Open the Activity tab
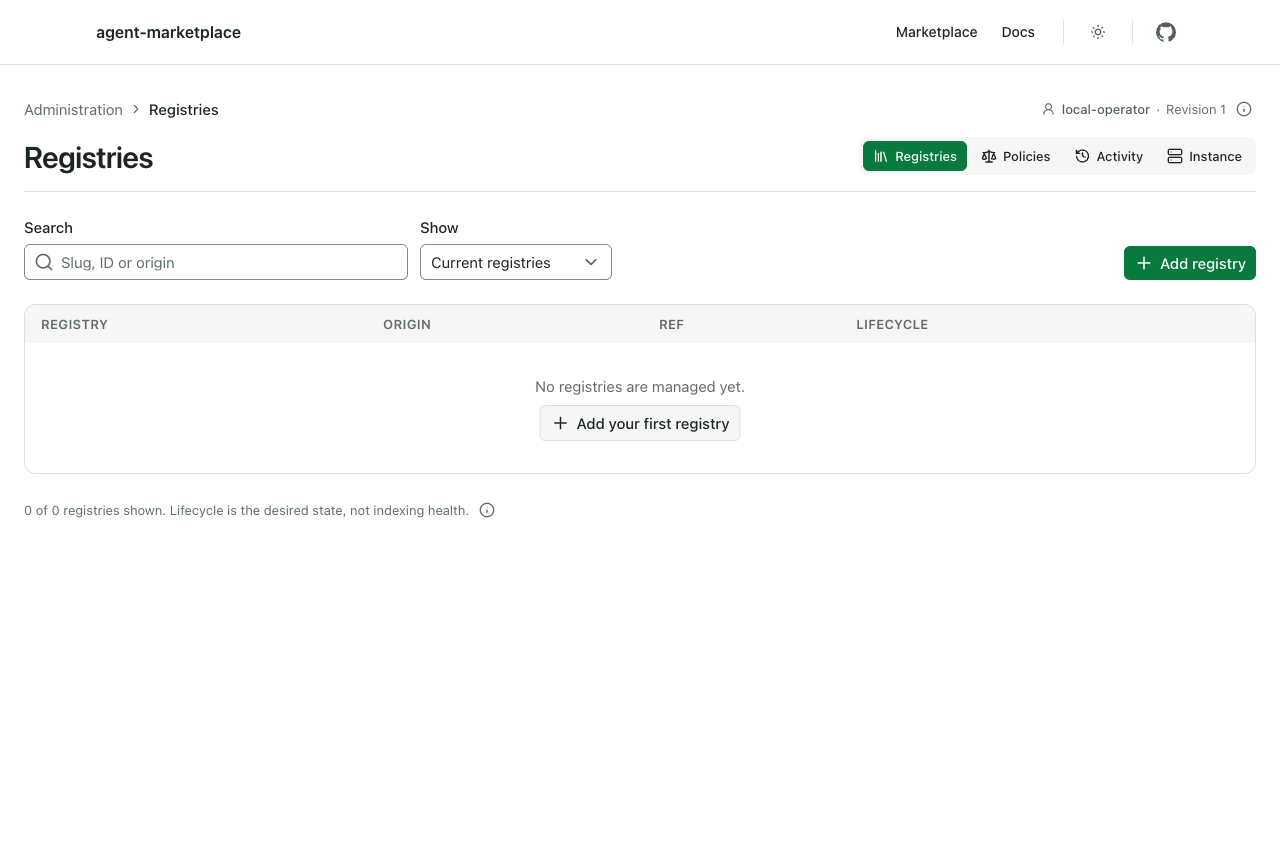Viewport: 1280px width, 860px height. pos(1109,156)
